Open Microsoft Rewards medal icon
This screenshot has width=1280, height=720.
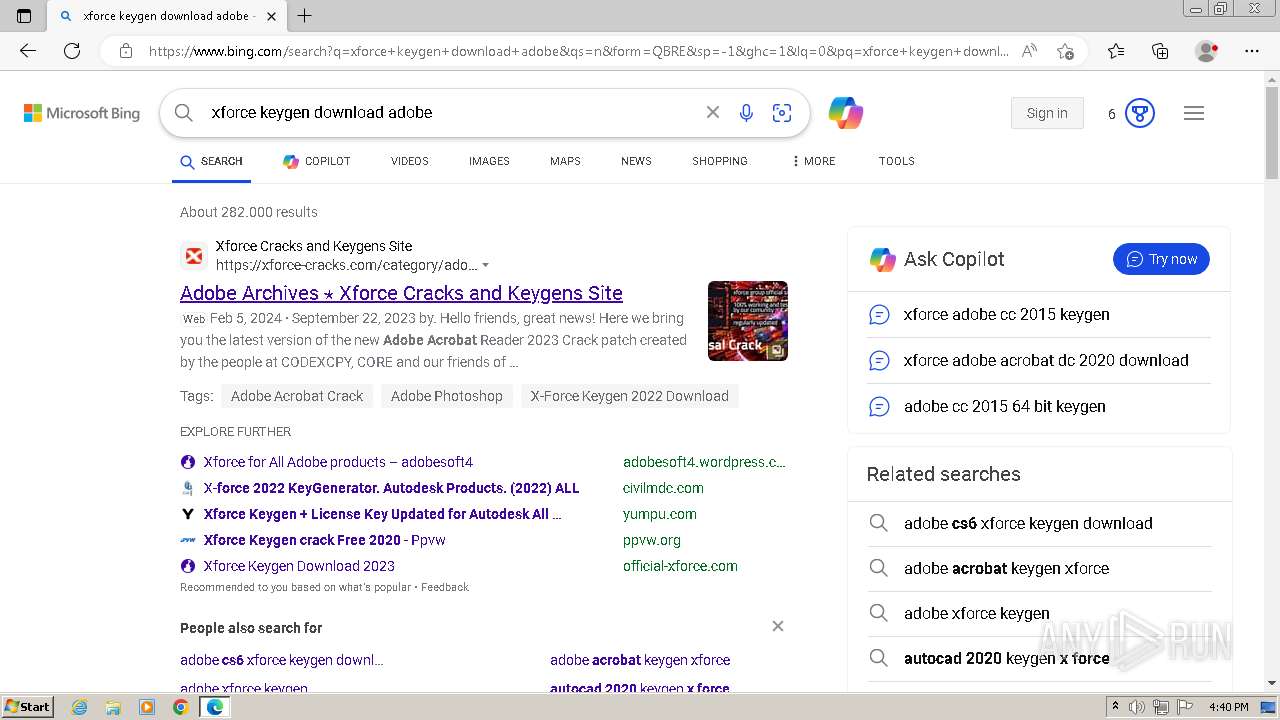tap(1140, 113)
